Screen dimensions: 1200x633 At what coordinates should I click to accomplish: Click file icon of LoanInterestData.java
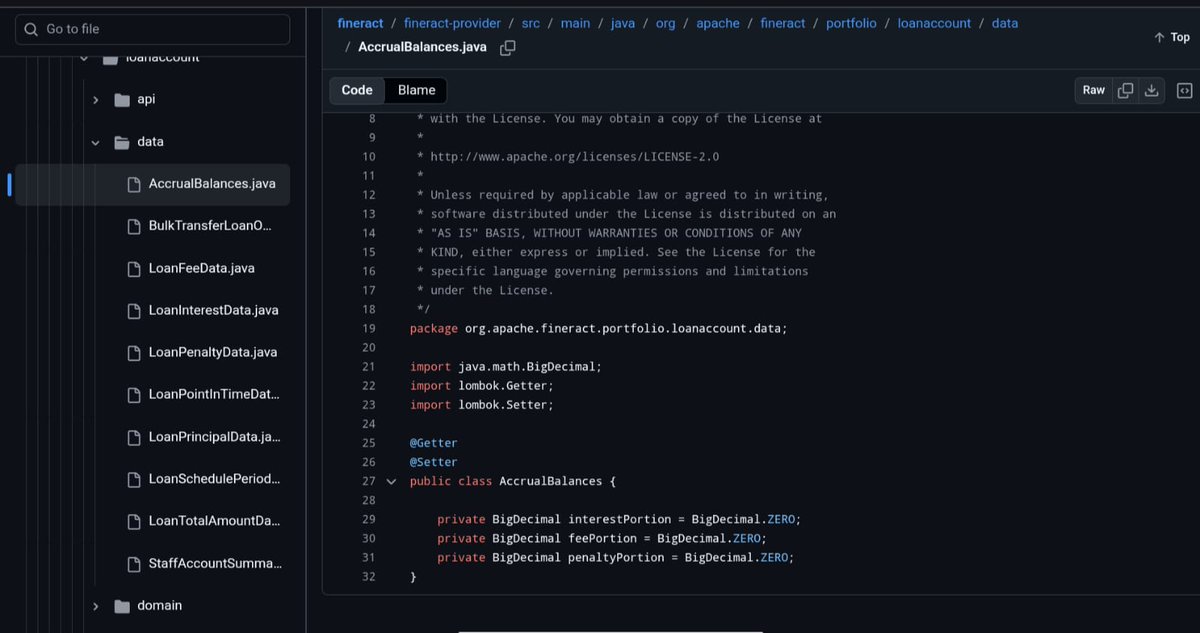134,310
